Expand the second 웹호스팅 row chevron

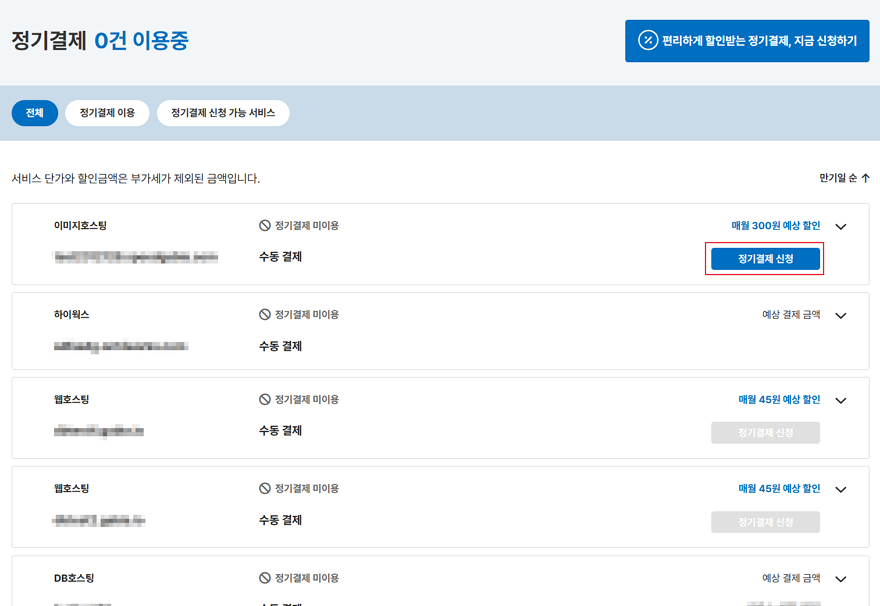coord(840,490)
